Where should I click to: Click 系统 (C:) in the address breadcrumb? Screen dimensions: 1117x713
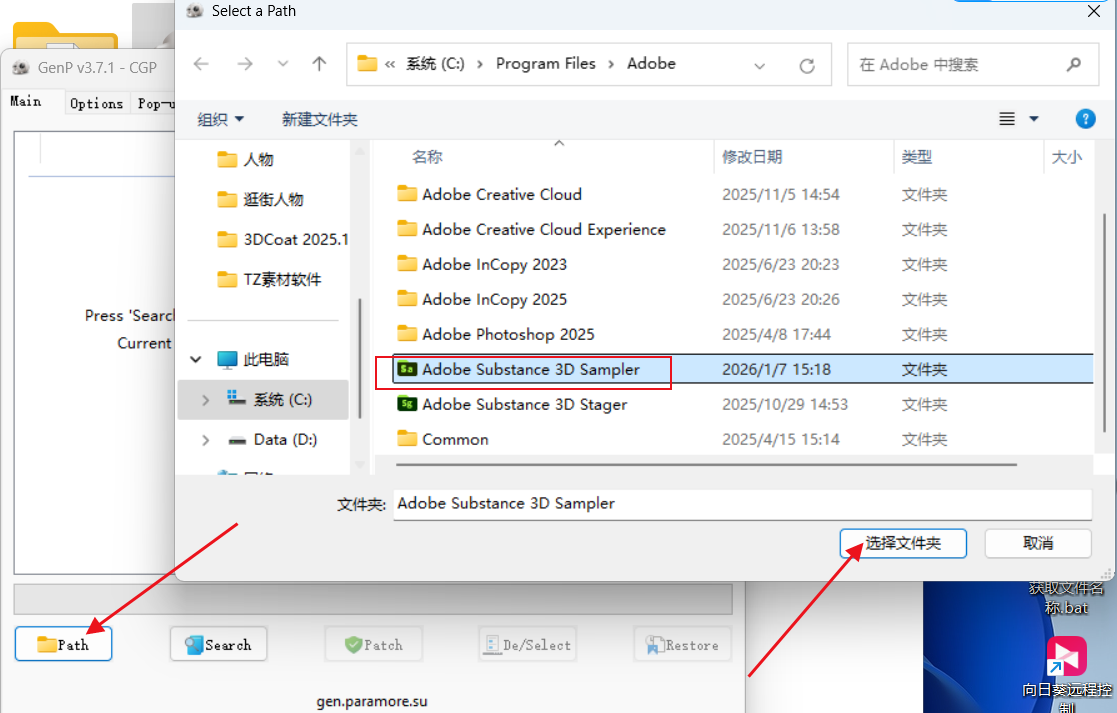[x=435, y=64]
